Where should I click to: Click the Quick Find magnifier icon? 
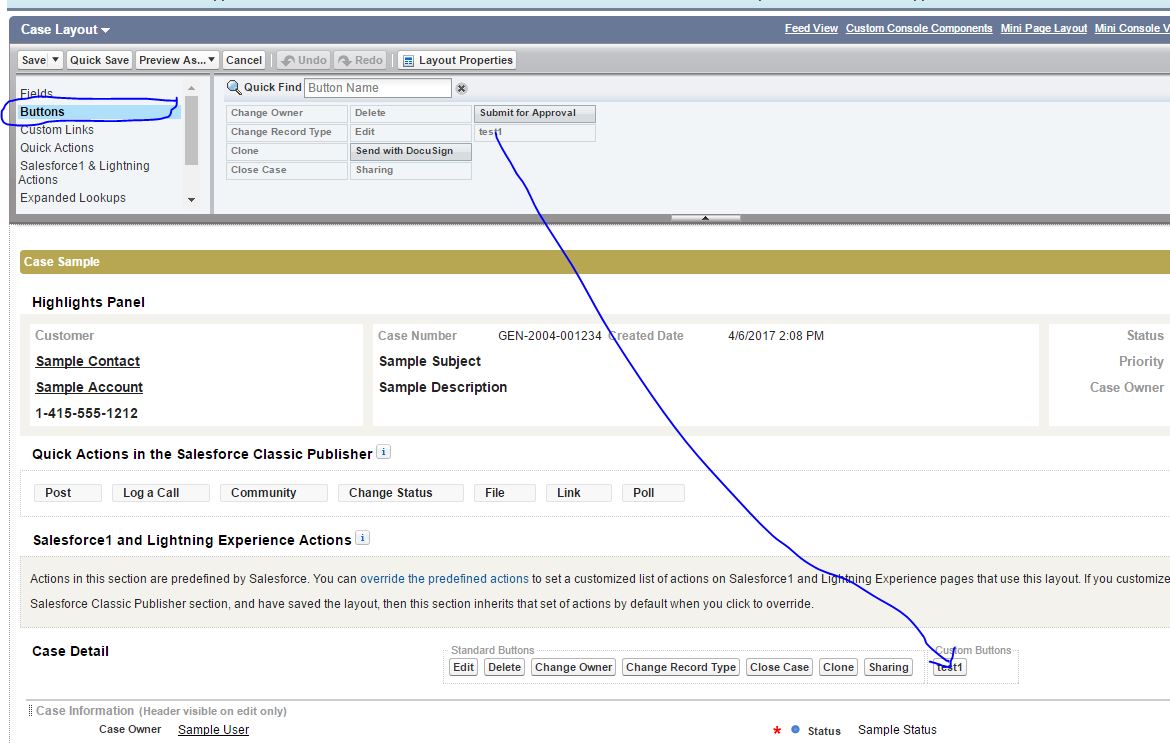[234, 88]
